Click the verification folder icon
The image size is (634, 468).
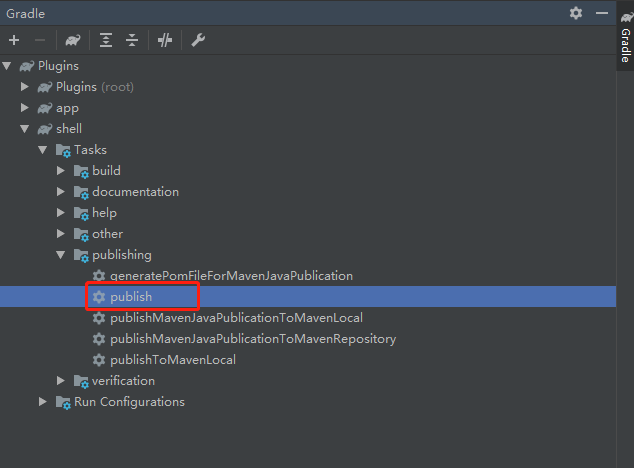(81, 381)
